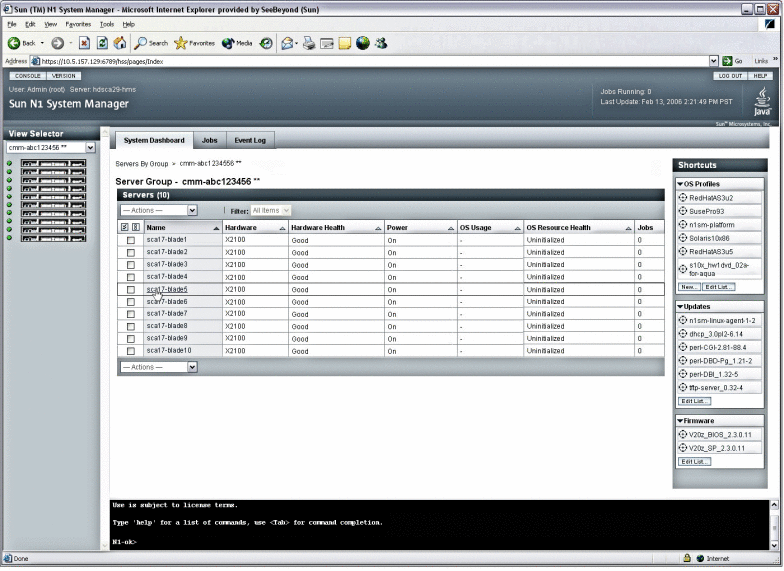Select the System Dashboard tab

[154, 140]
